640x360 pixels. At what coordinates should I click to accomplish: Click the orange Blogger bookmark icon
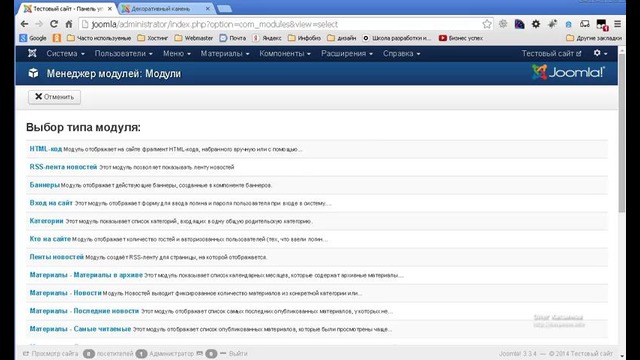(x=57, y=38)
